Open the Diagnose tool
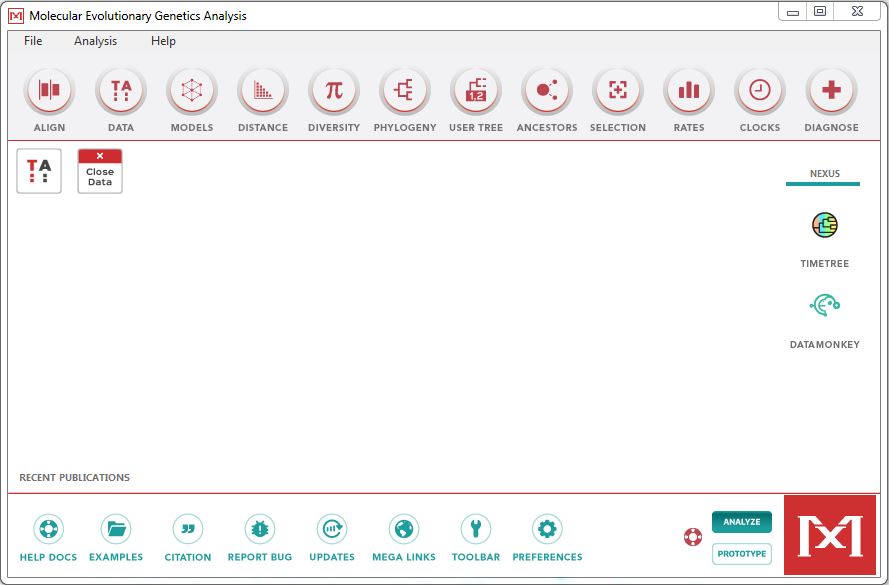The image size is (889, 585). pos(831,92)
